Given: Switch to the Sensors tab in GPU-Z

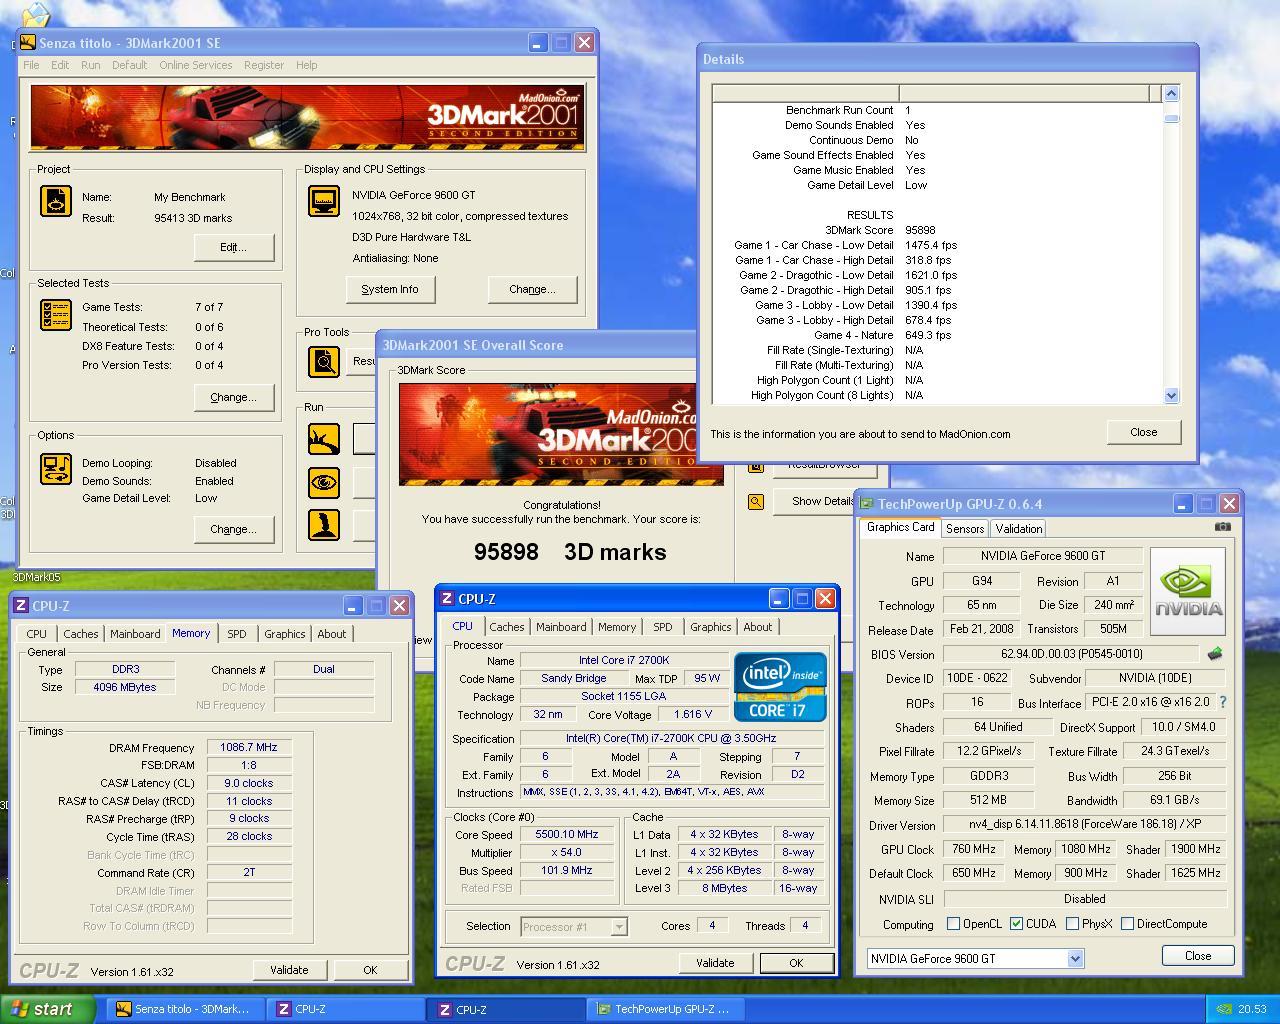Looking at the screenshot, I should pos(965,529).
